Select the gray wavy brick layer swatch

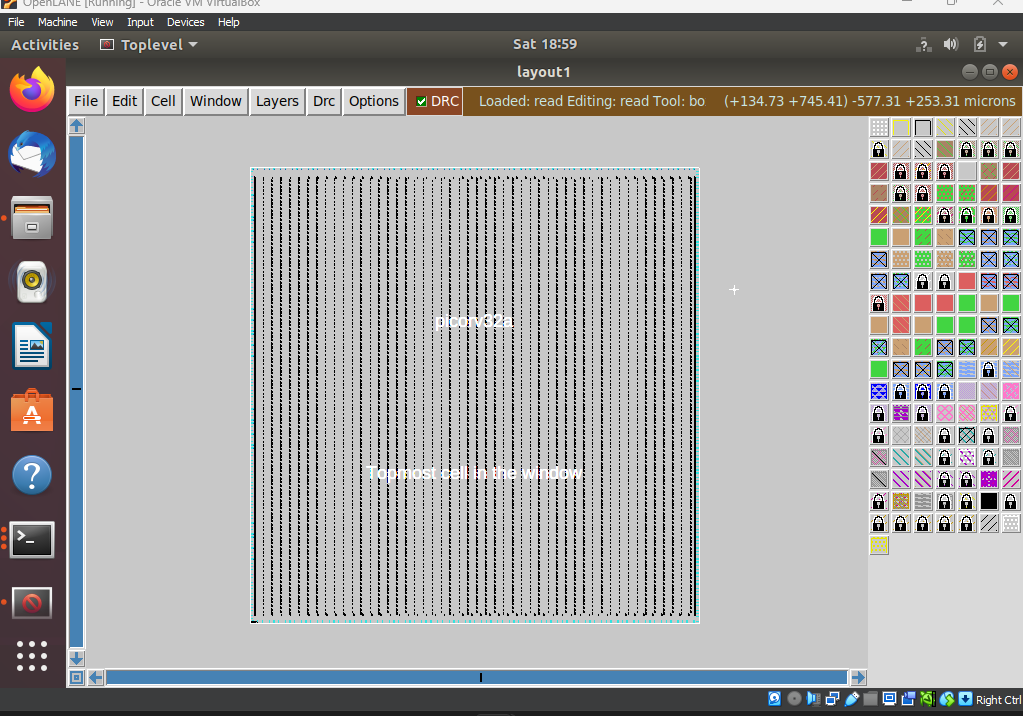tap(923, 501)
